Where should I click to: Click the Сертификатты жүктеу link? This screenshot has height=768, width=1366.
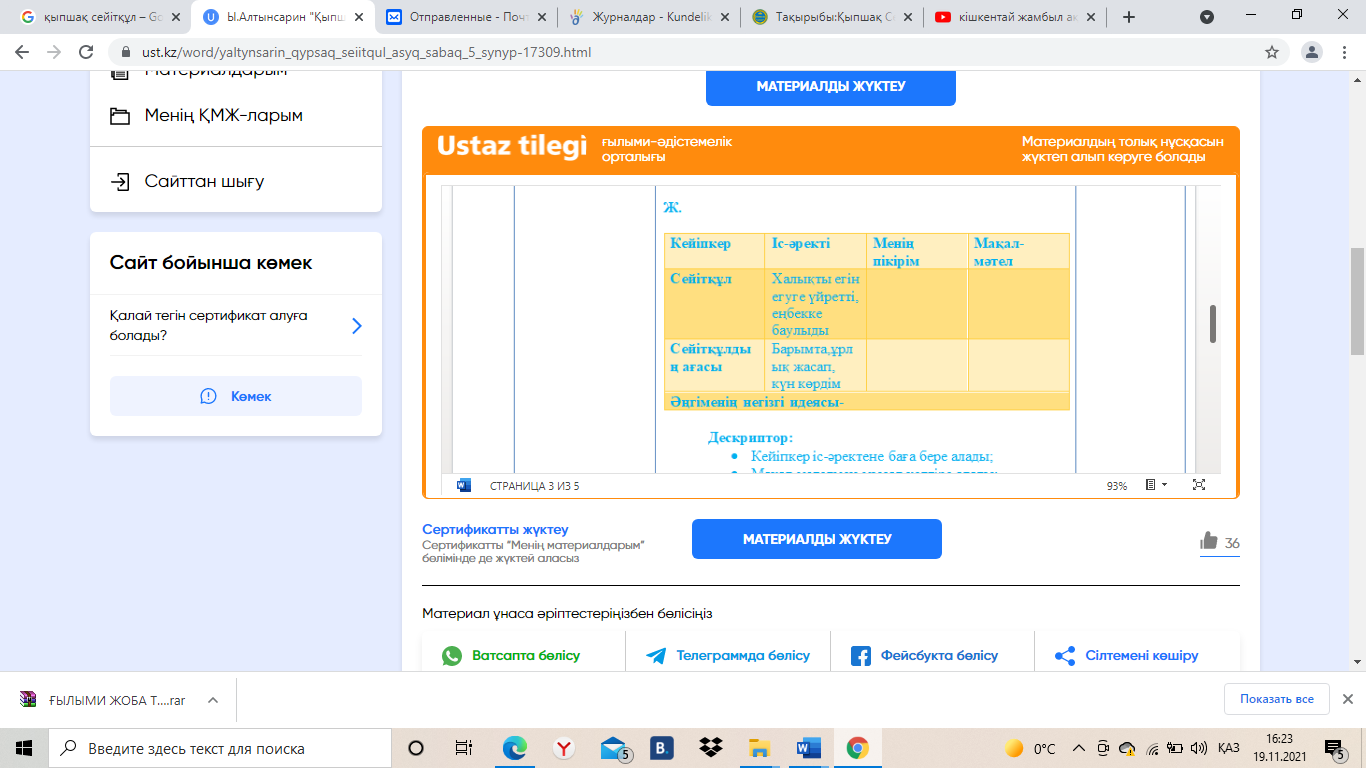[495, 529]
